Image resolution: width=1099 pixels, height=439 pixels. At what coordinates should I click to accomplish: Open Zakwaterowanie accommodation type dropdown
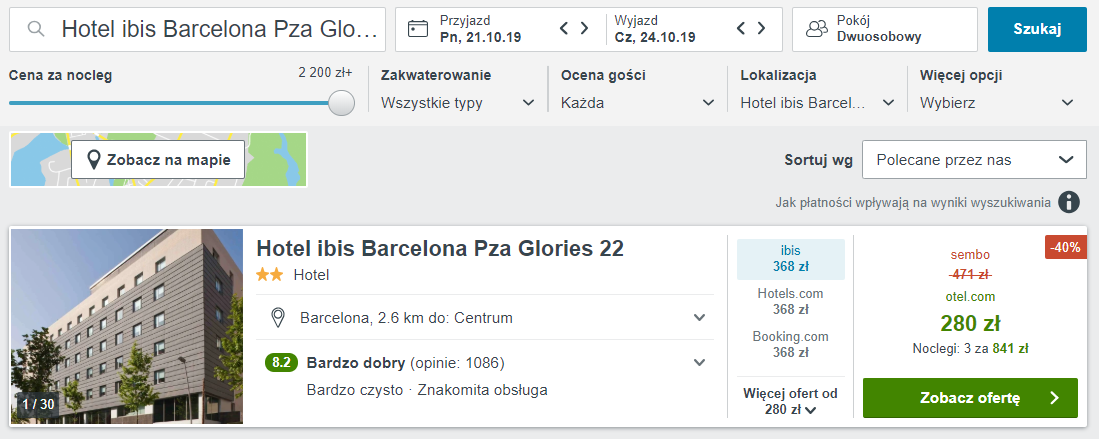[x=458, y=103]
